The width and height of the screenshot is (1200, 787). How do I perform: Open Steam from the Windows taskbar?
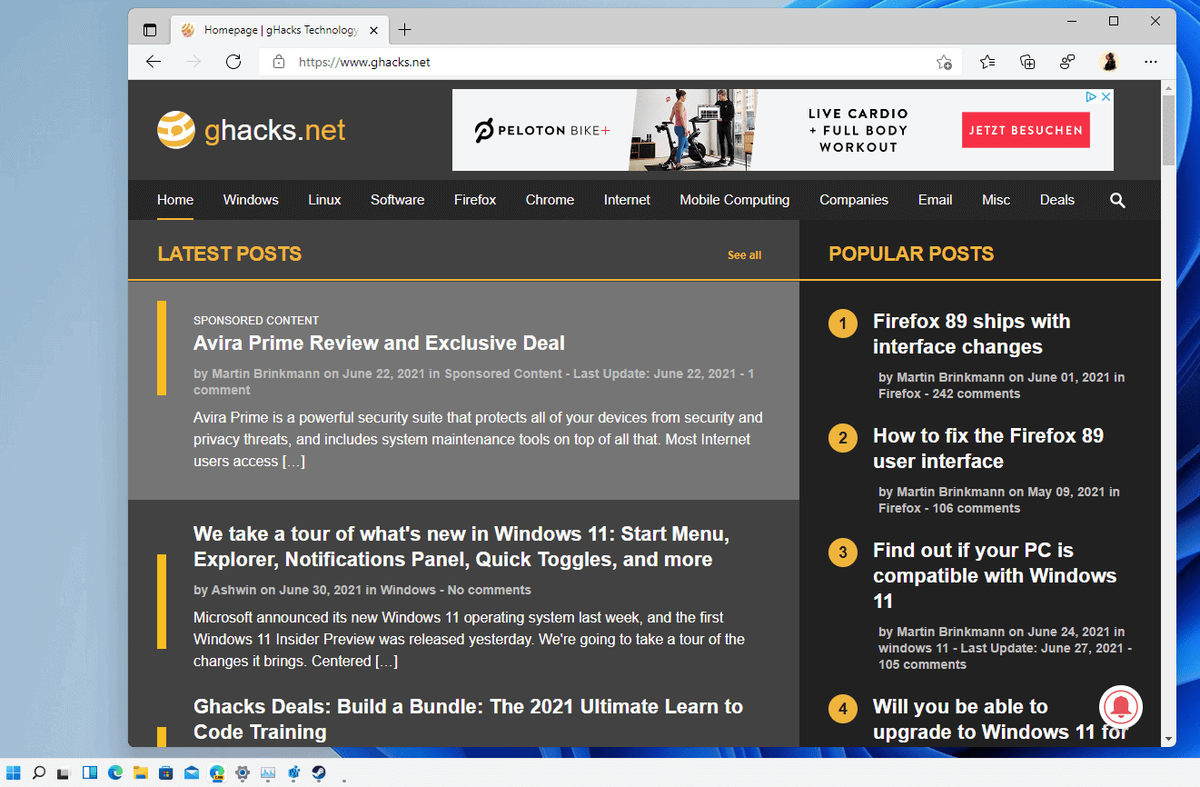(319, 773)
